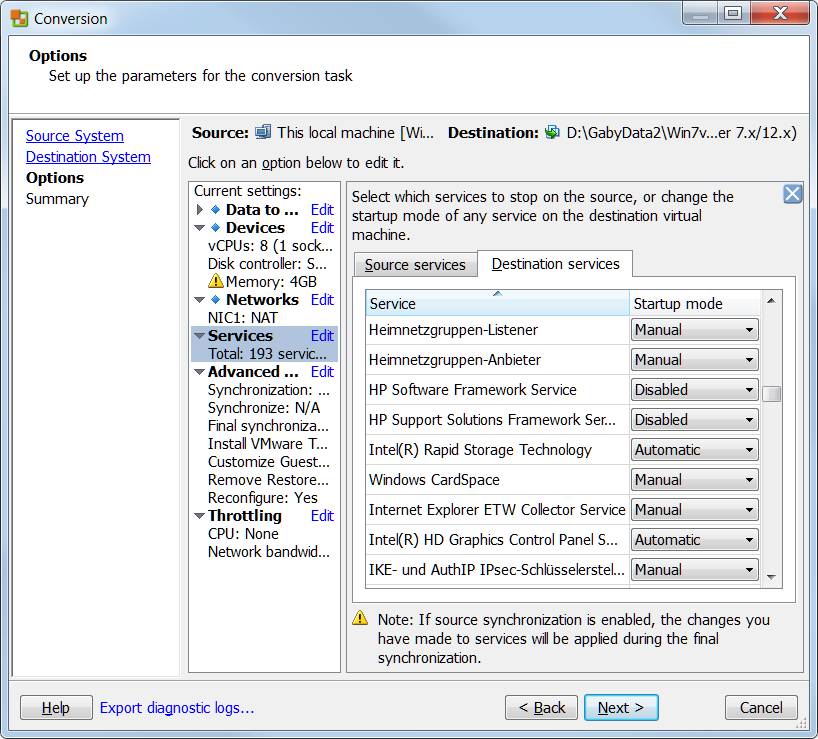Cancel the conversion wizard
The width and height of the screenshot is (818, 739).
pyautogui.click(x=761, y=708)
